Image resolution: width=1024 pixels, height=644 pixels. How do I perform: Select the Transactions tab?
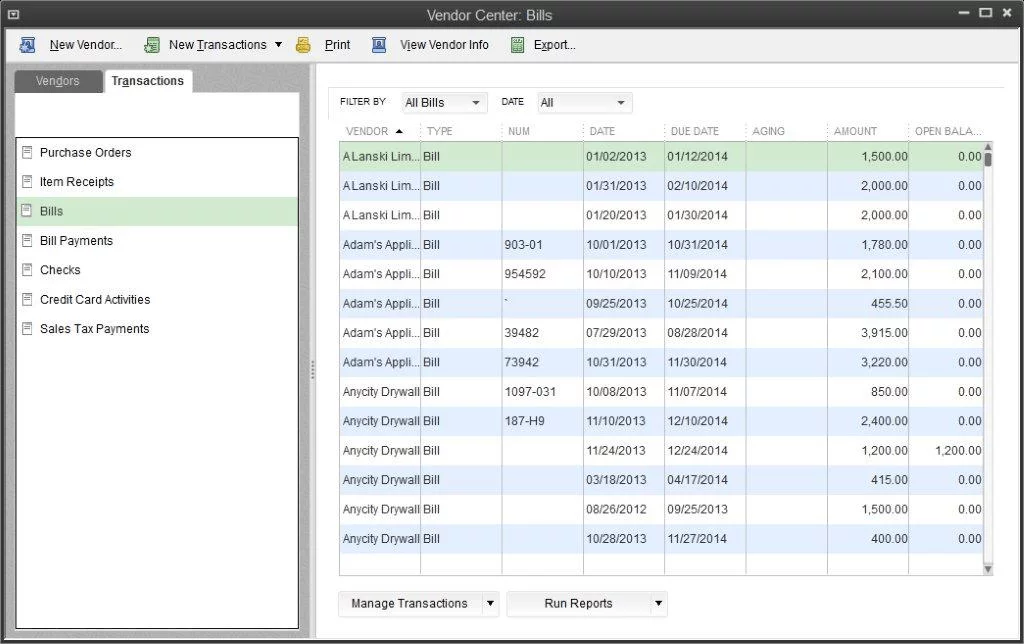click(148, 81)
